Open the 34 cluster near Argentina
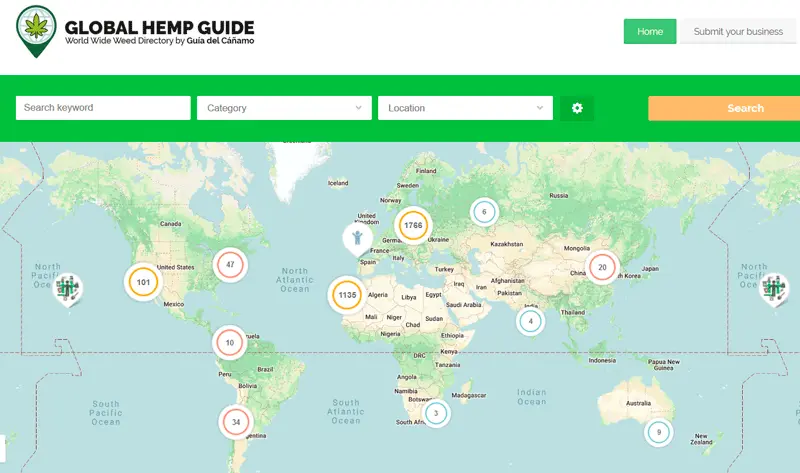The height and width of the screenshot is (473, 800). click(236, 422)
